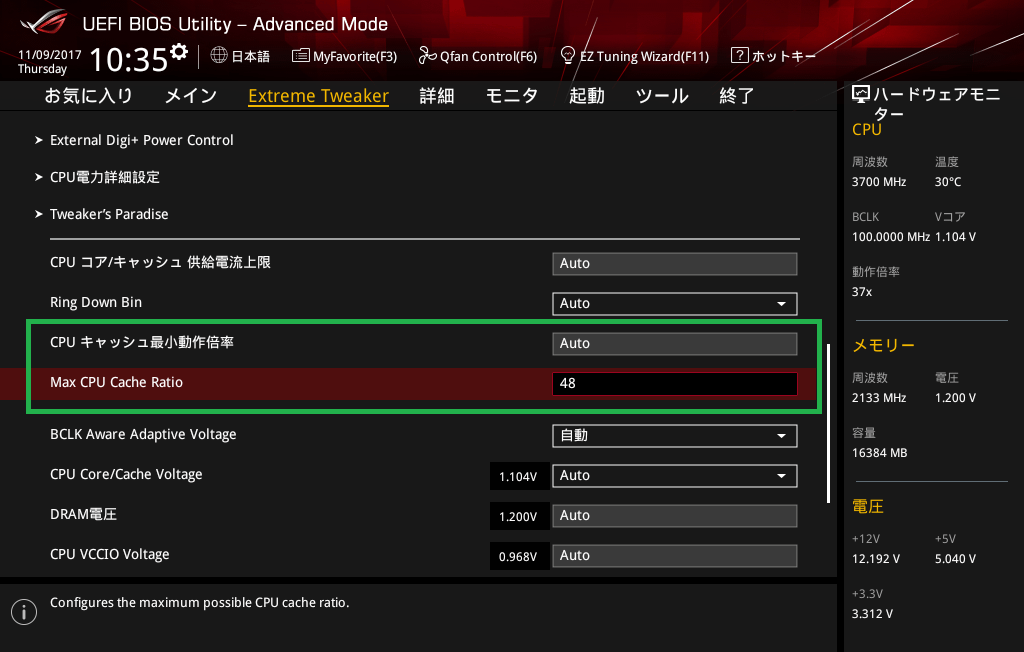Click the 5.040 V reading
This screenshot has width=1024, height=652.
coord(955,559)
